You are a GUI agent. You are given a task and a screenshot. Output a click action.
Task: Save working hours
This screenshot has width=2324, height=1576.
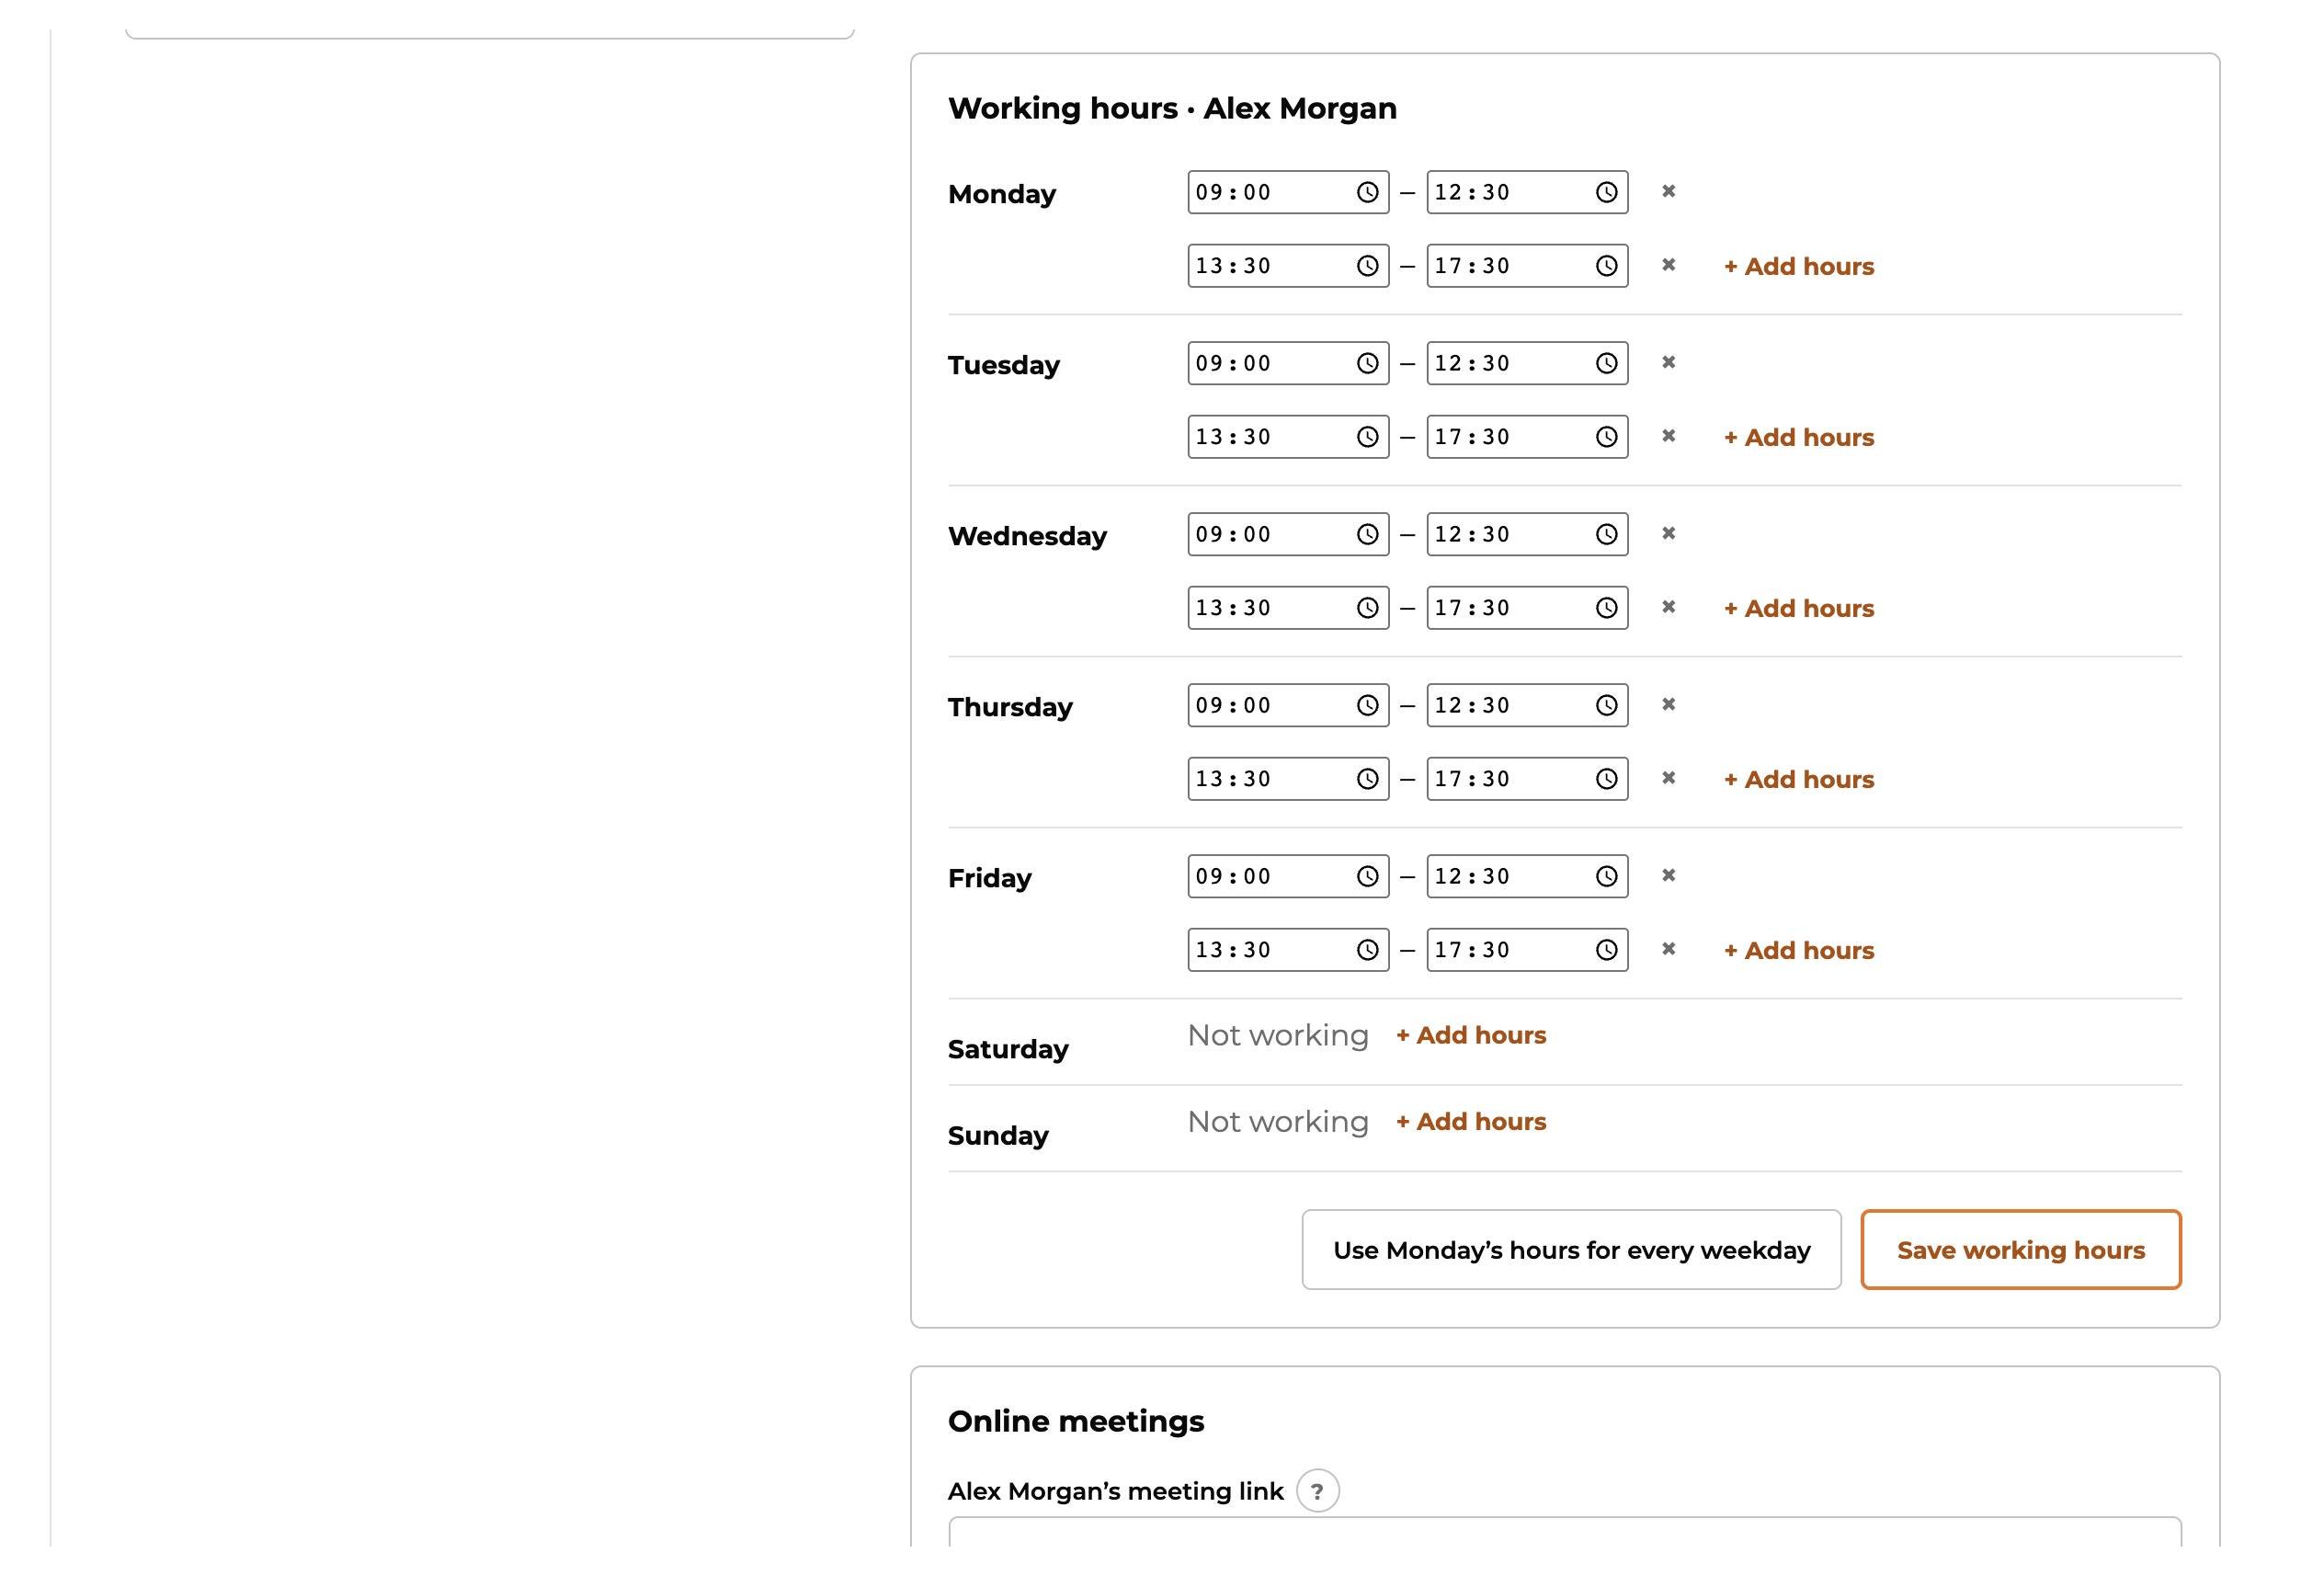pyautogui.click(x=2020, y=1250)
